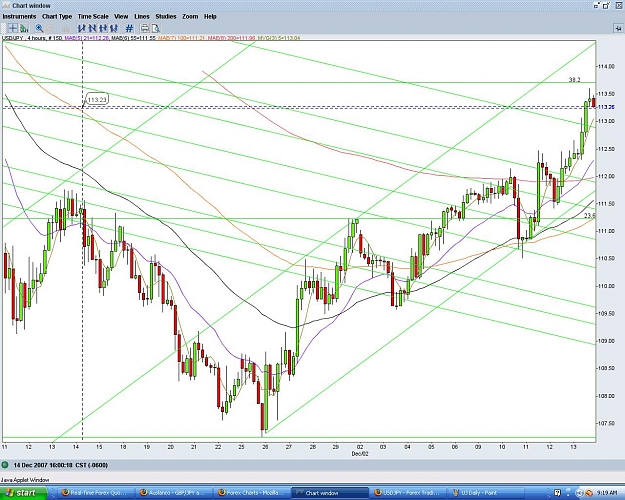625x500 pixels.
Task: Click the 23.6 Fibonacci level label
Action: (x=590, y=215)
